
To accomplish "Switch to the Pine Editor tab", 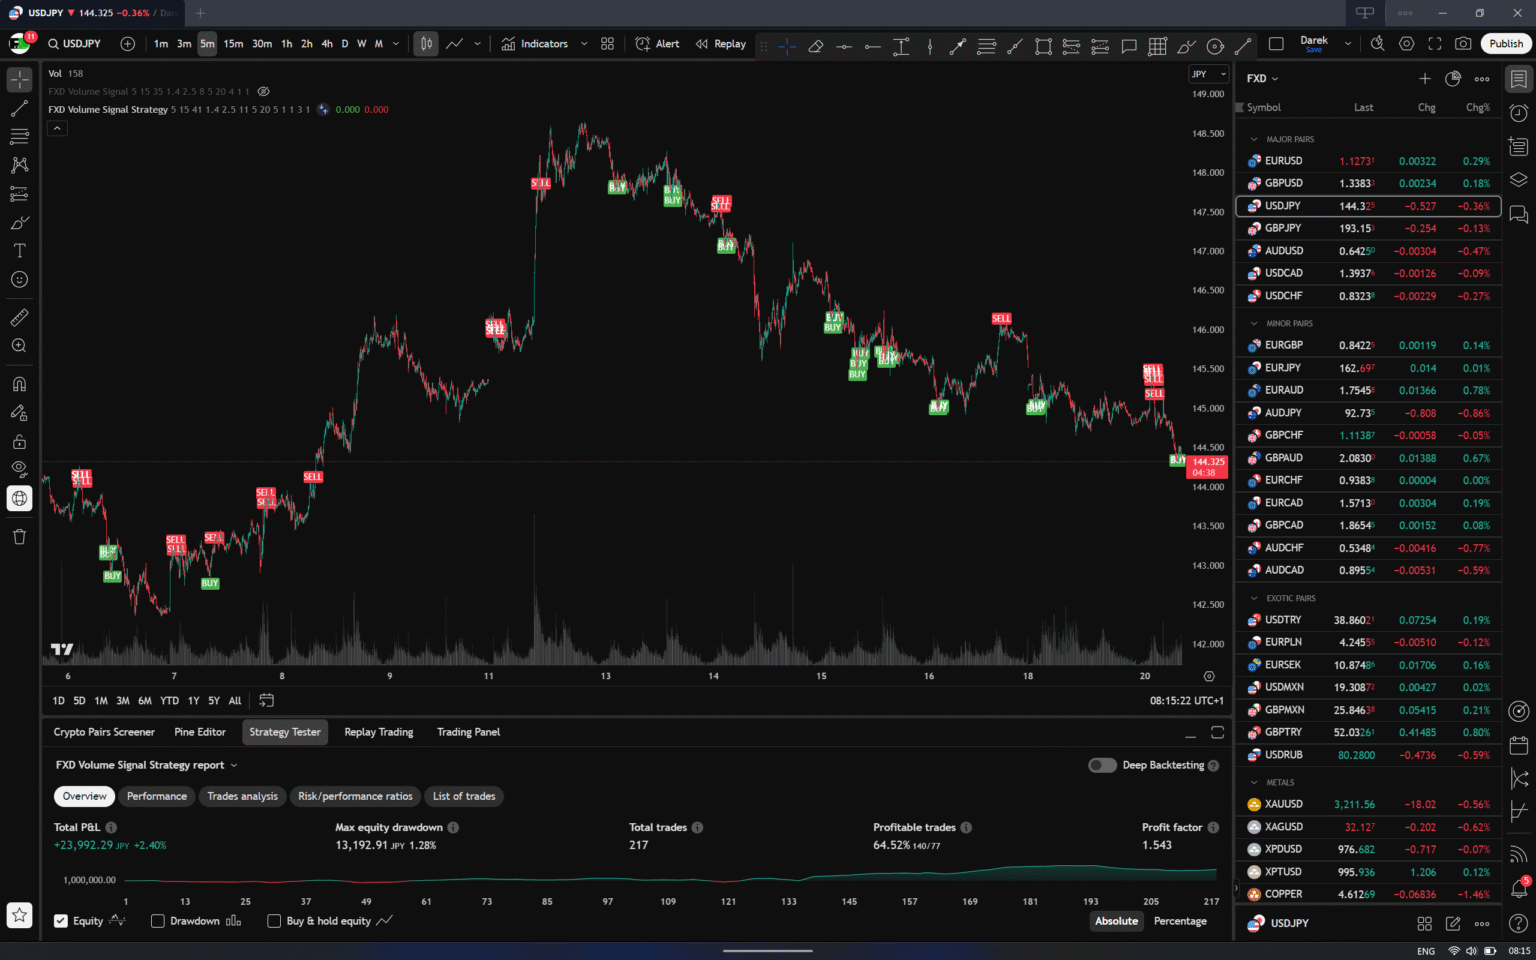I will point(199,732).
